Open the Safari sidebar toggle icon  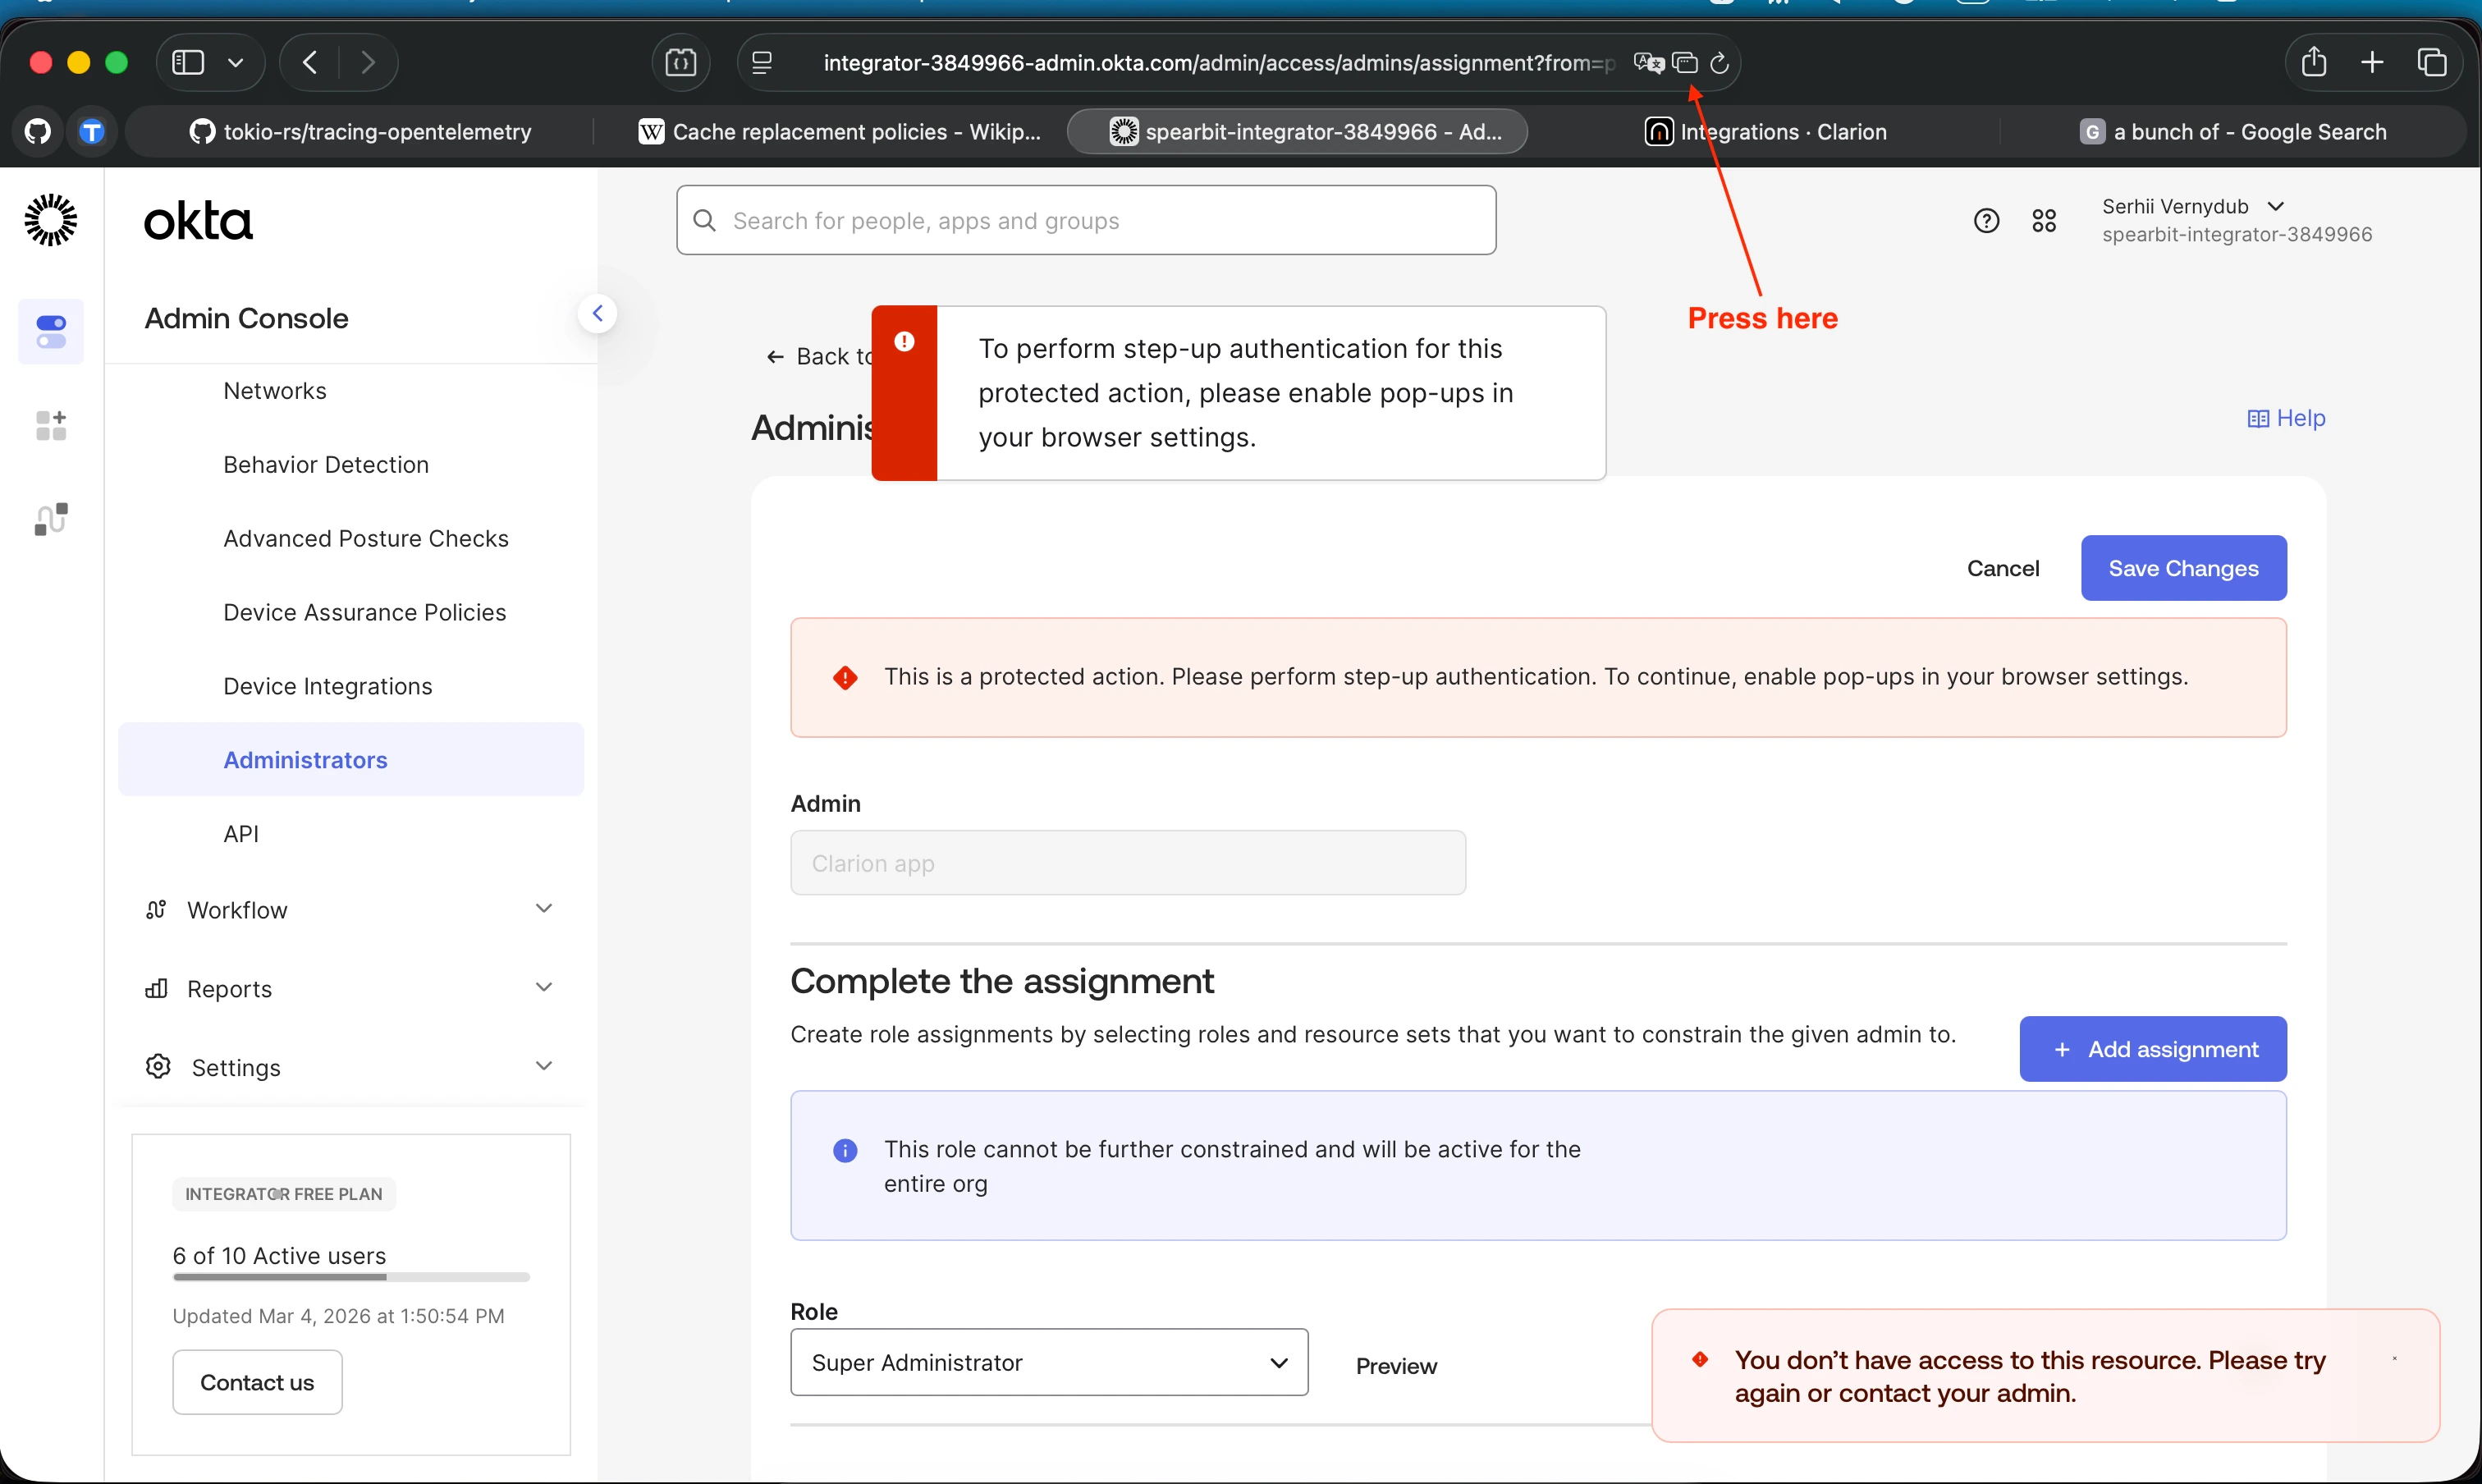coord(188,62)
